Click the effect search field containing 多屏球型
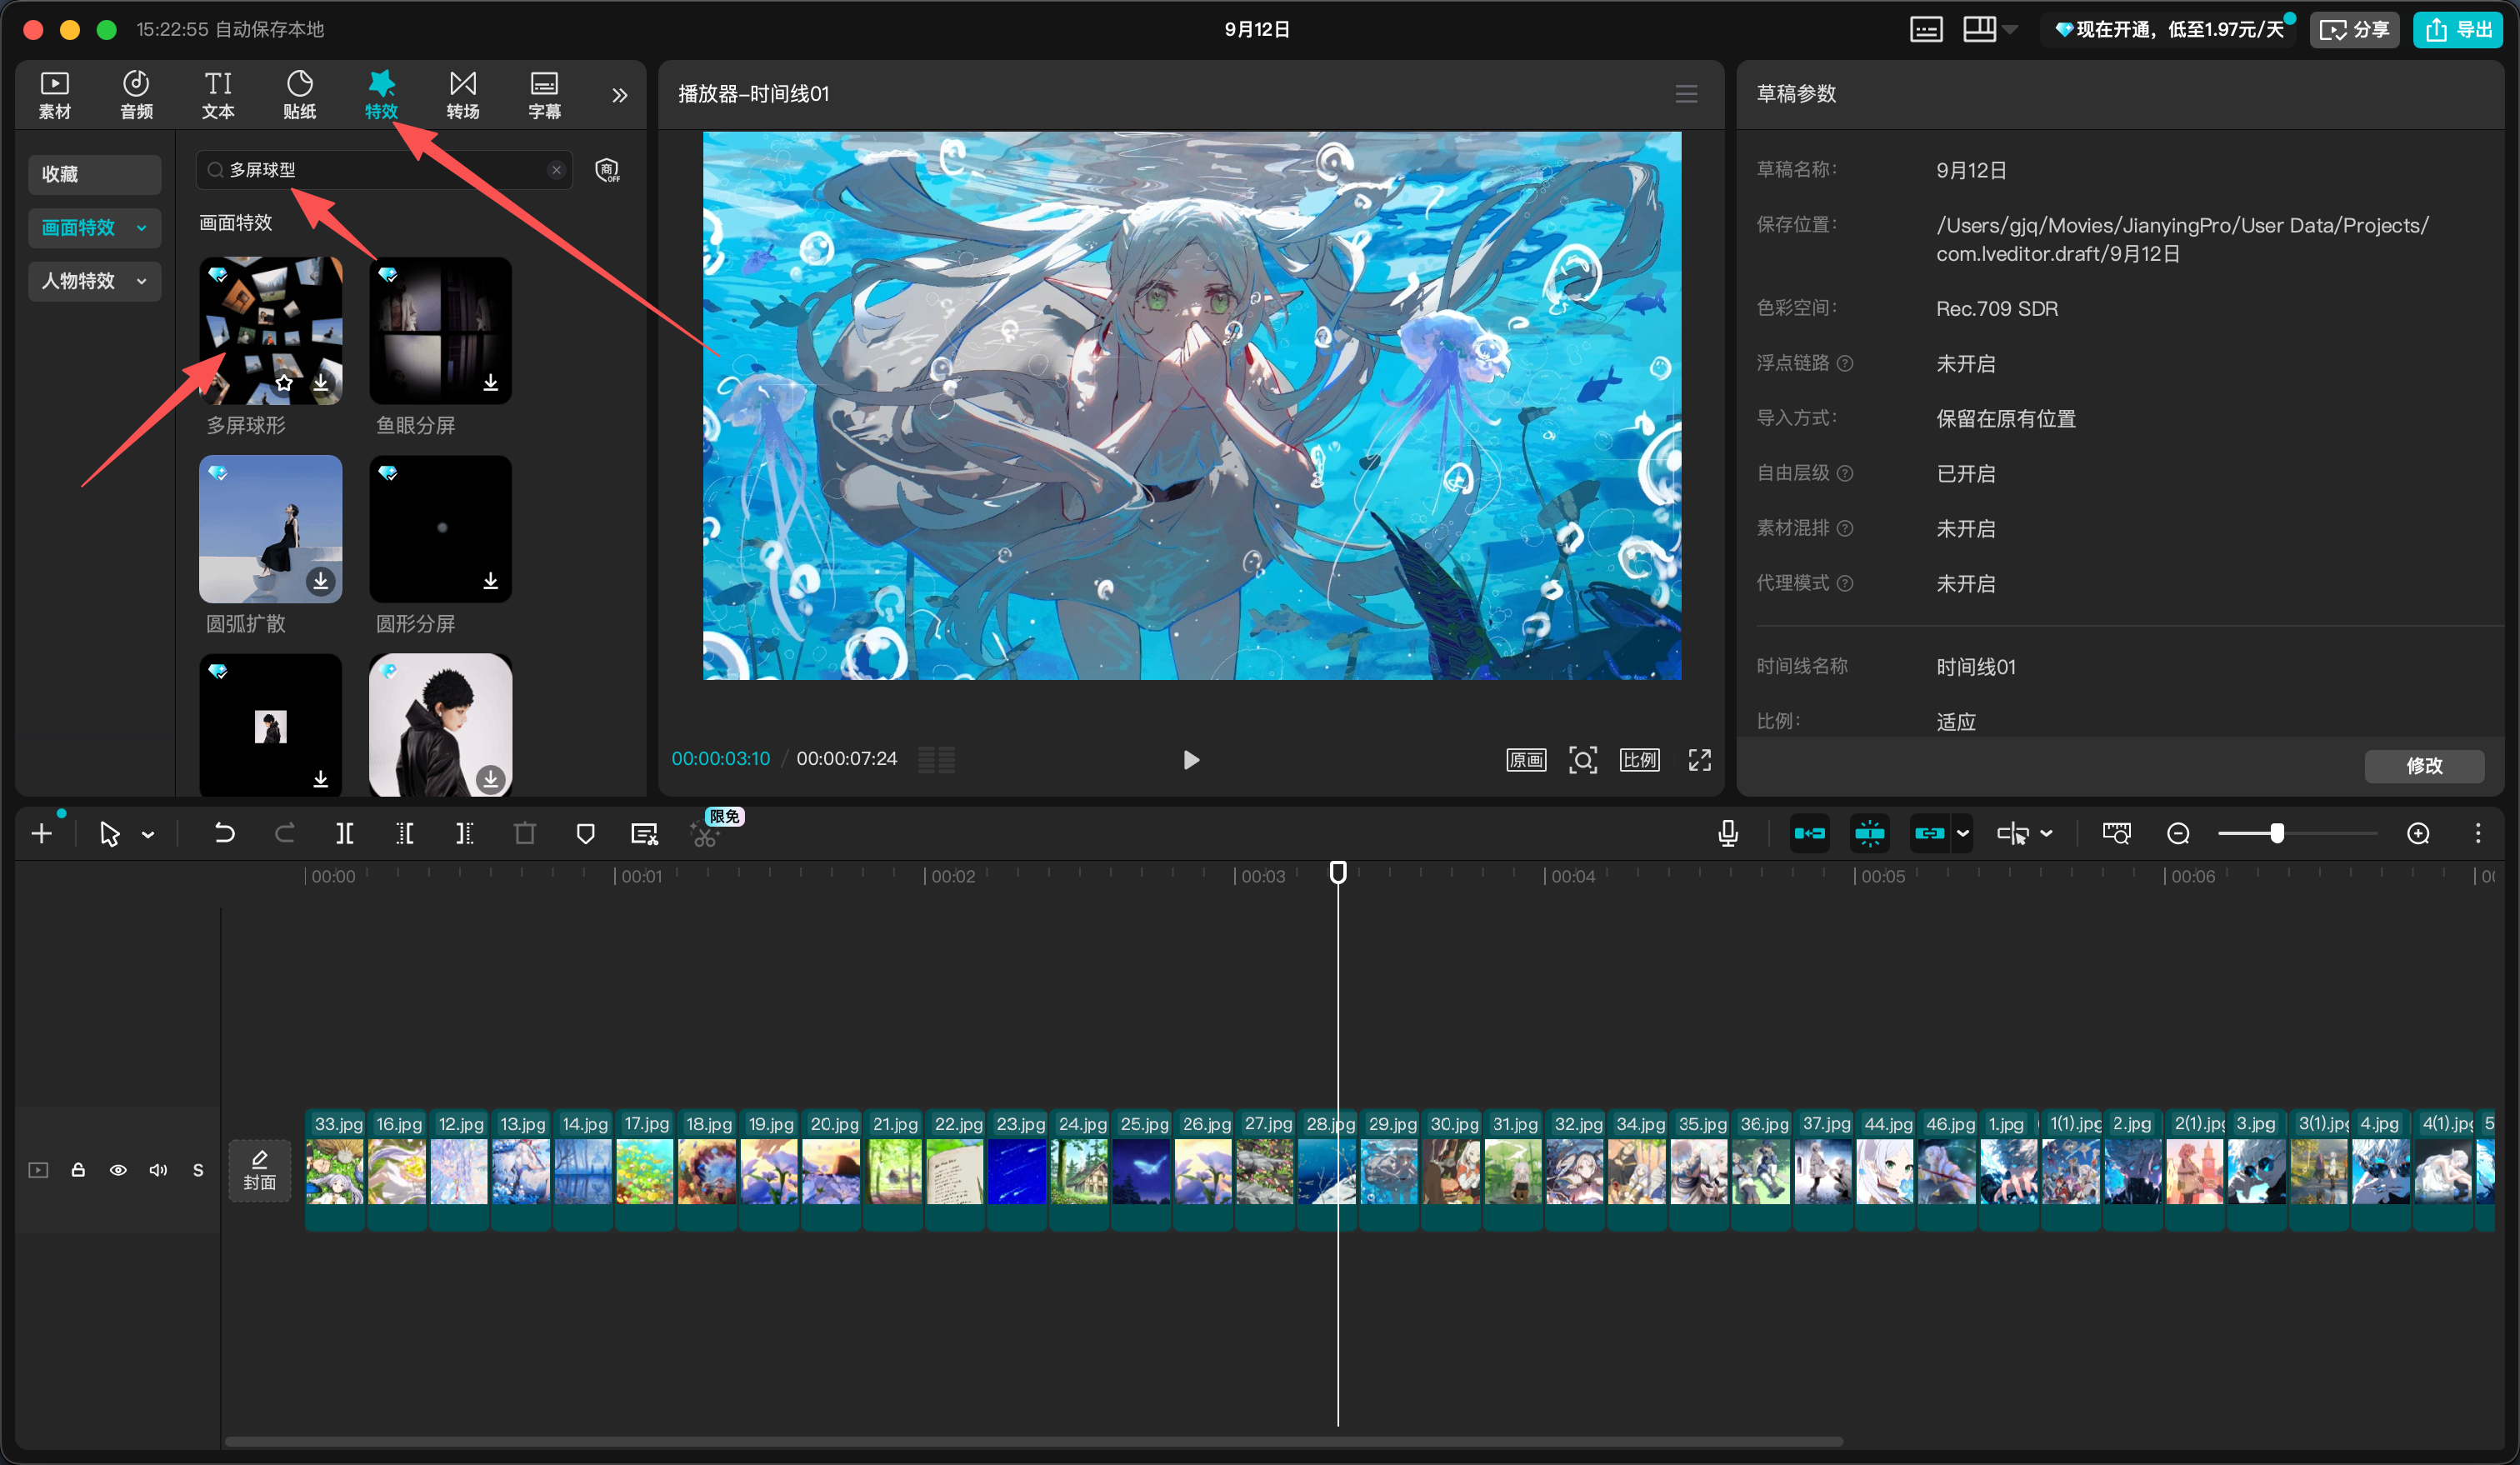 pyautogui.click(x=384, y=170)
